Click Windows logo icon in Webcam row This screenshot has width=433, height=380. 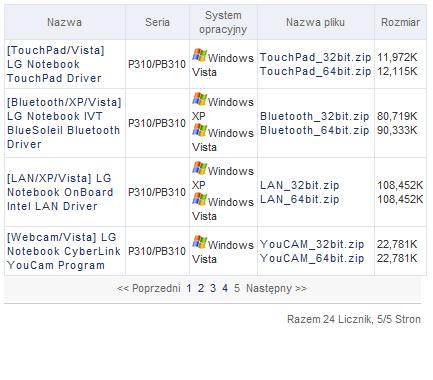(199, 242)
